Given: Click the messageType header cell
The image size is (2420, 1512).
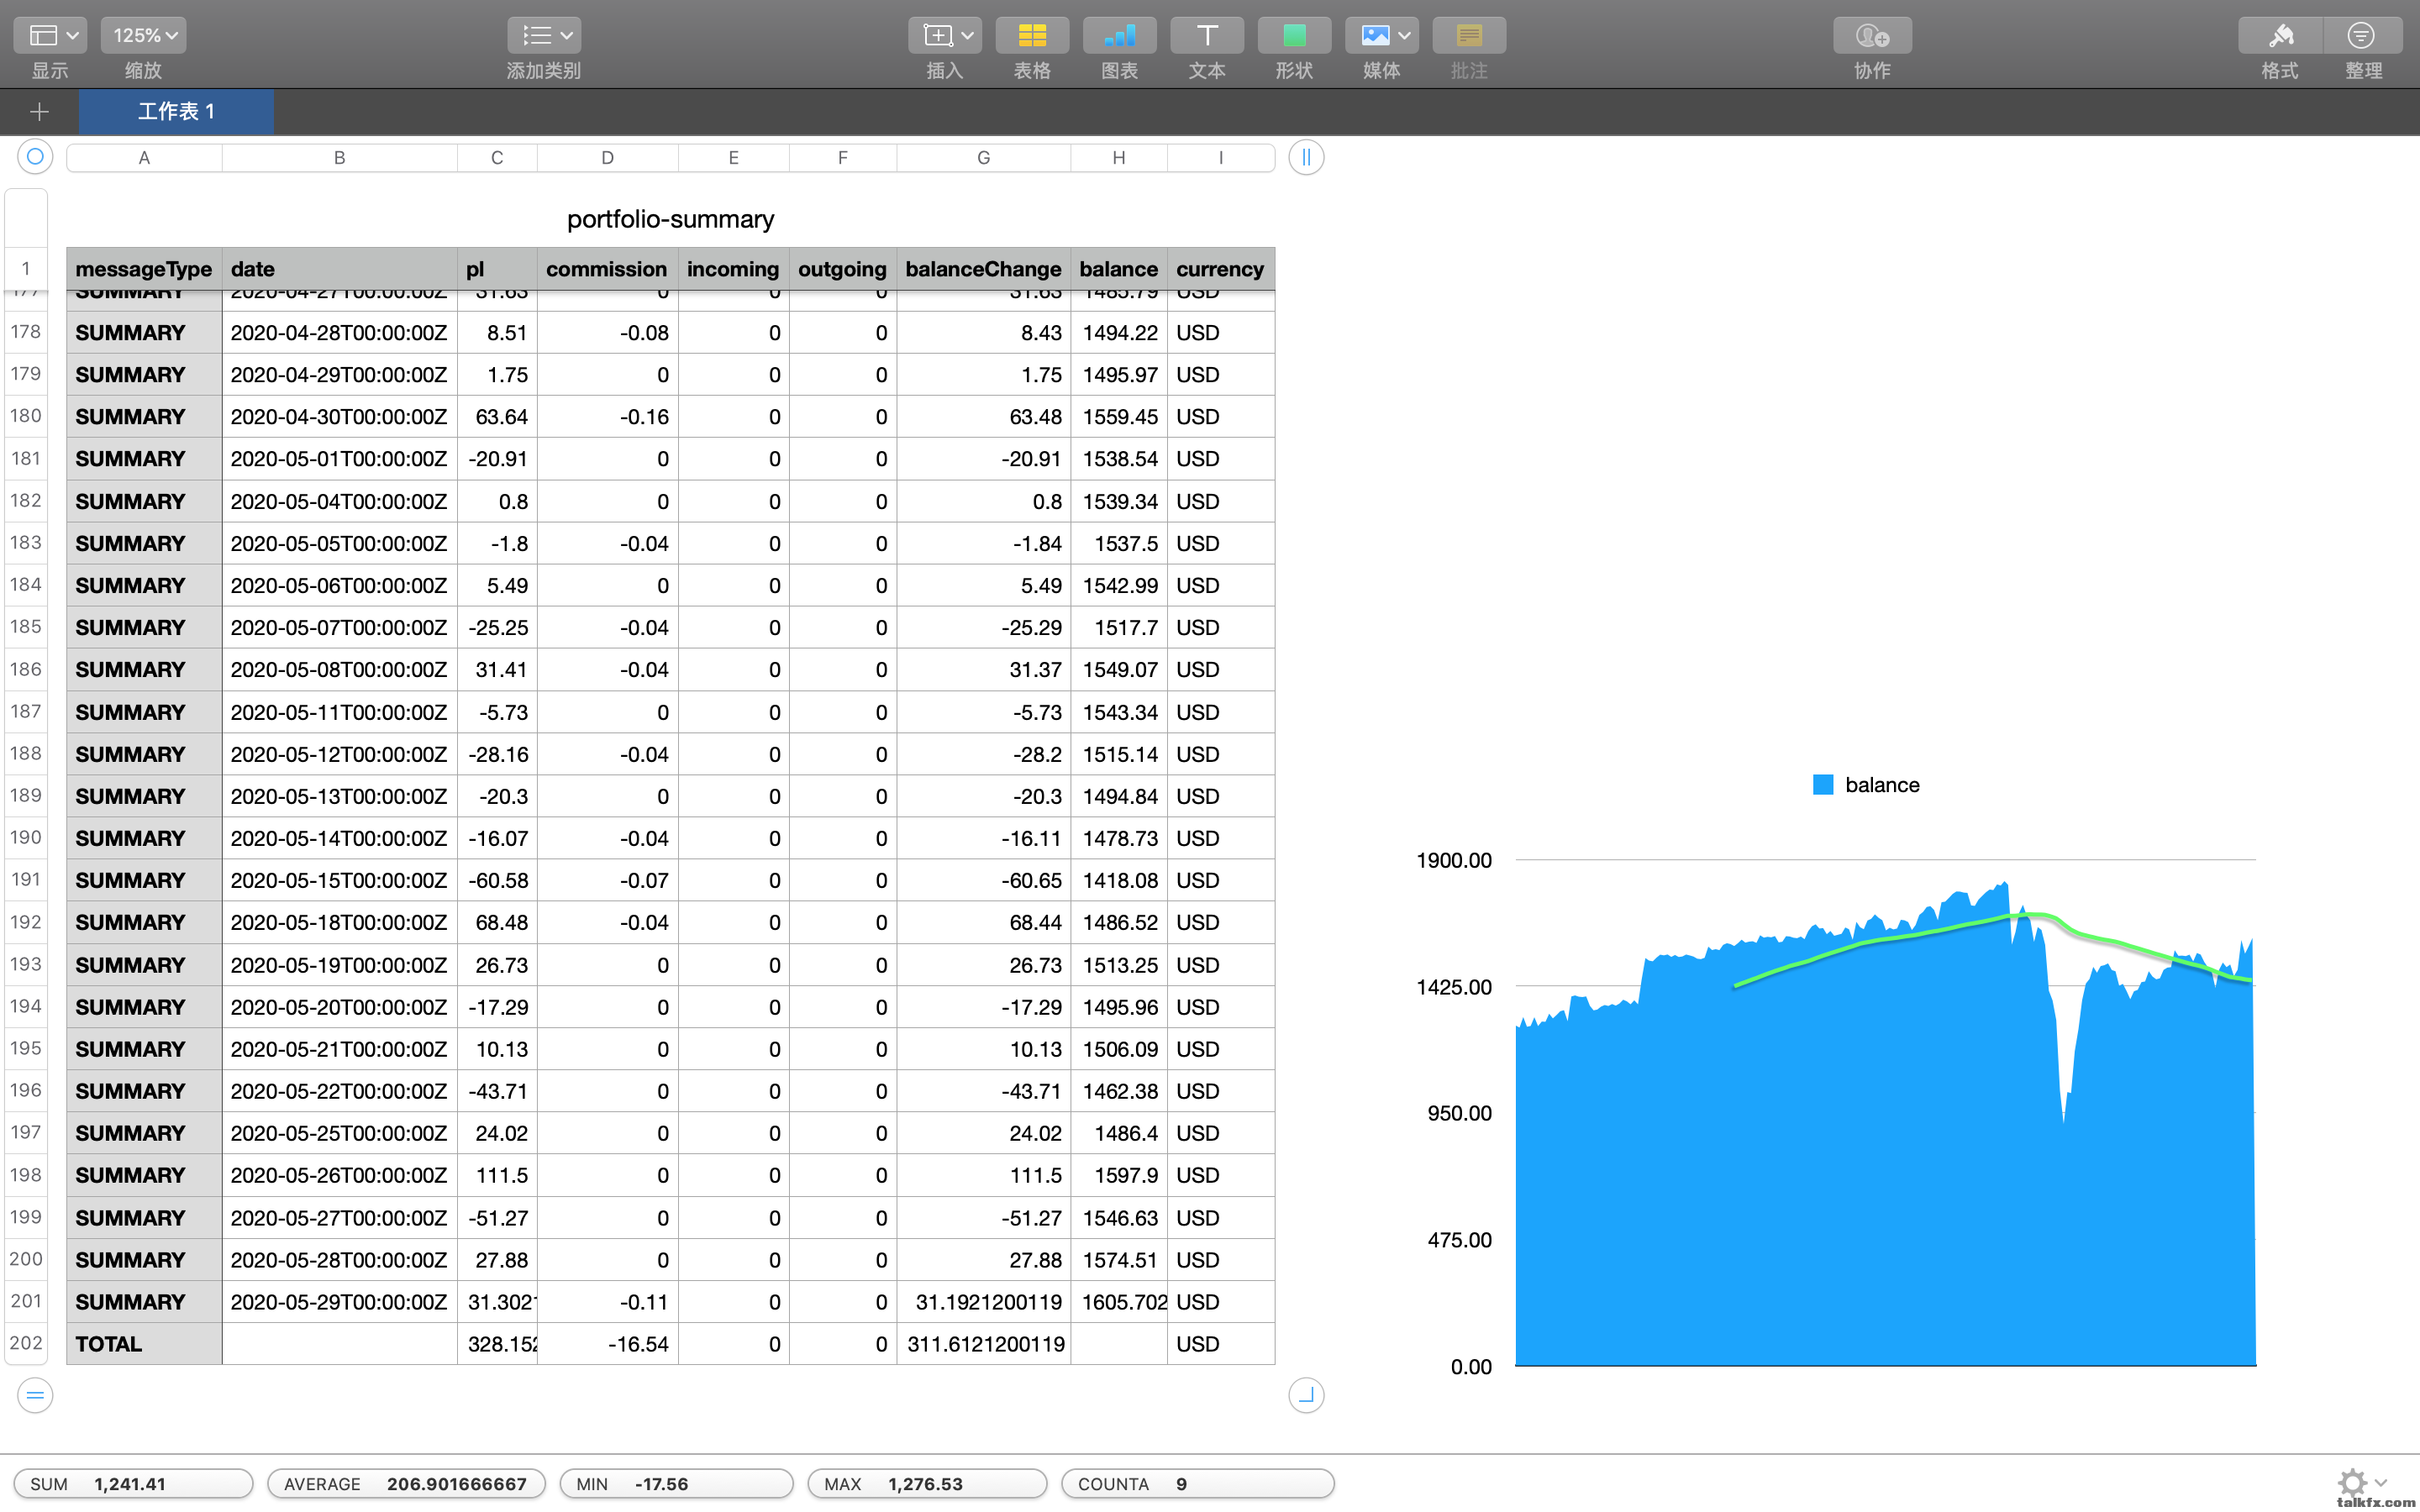Looking at the screenshot, I should (144, 269).
